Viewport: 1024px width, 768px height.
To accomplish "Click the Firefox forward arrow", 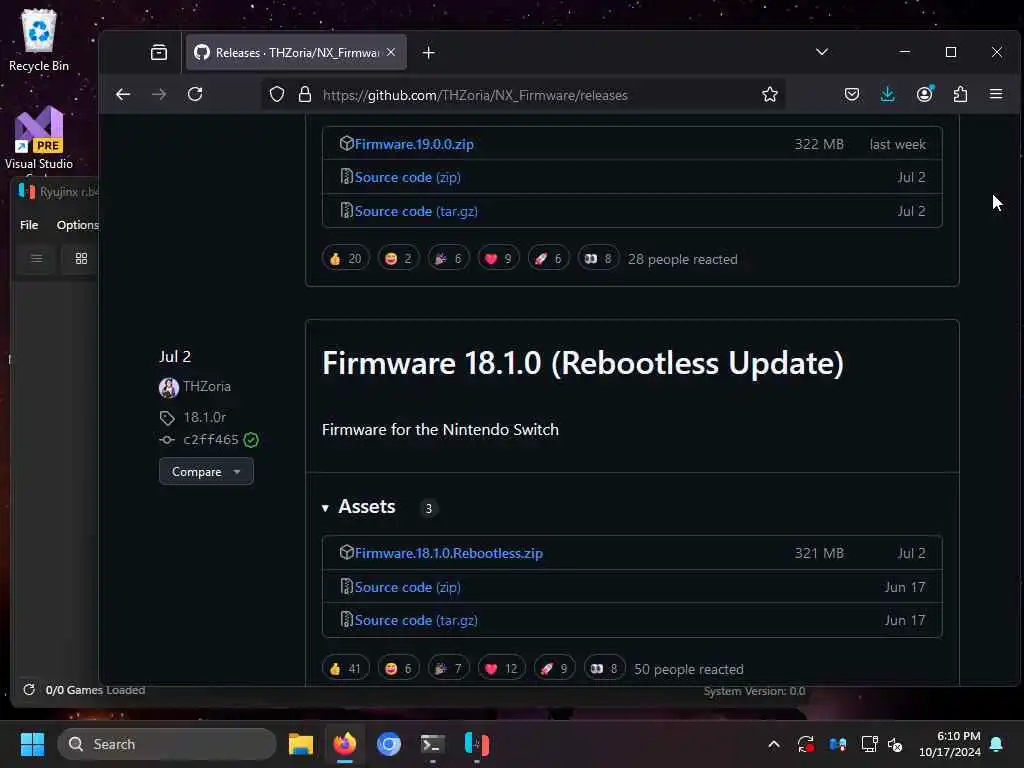I will coord(159,95).
